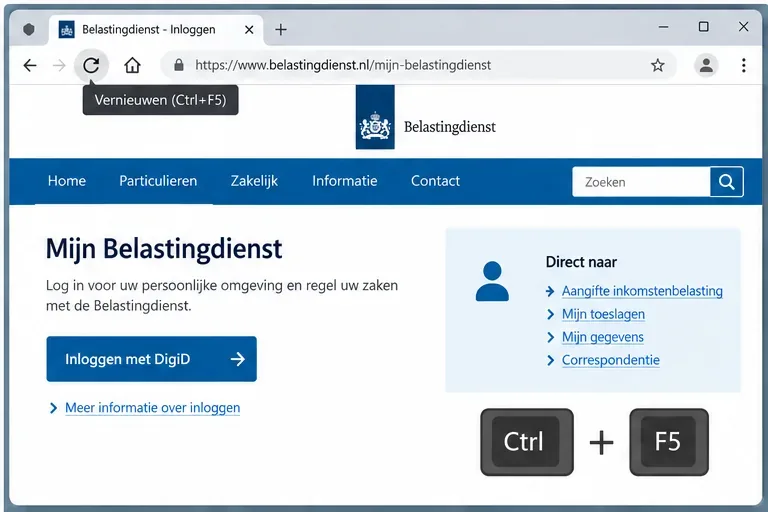
Task: Maximize the browser window
Action: click(703, 27)
